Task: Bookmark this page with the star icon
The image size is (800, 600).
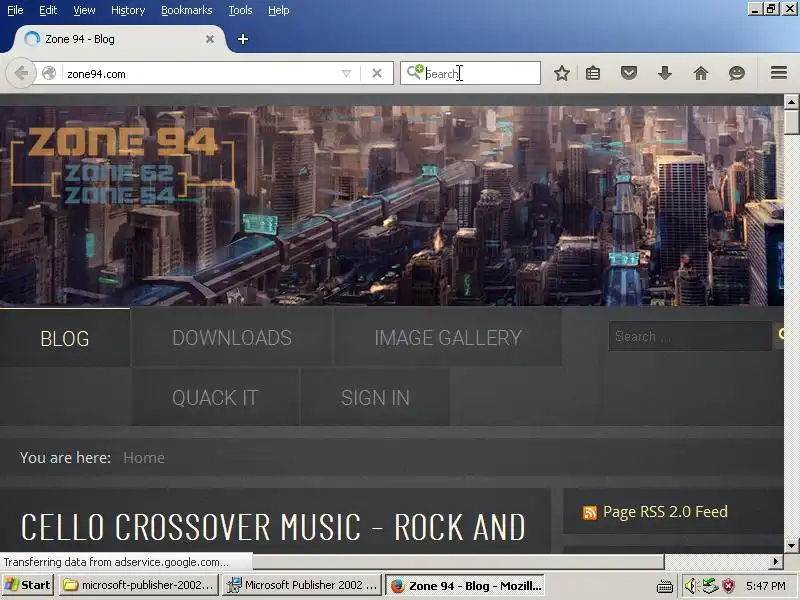Action: pos(562,73)
